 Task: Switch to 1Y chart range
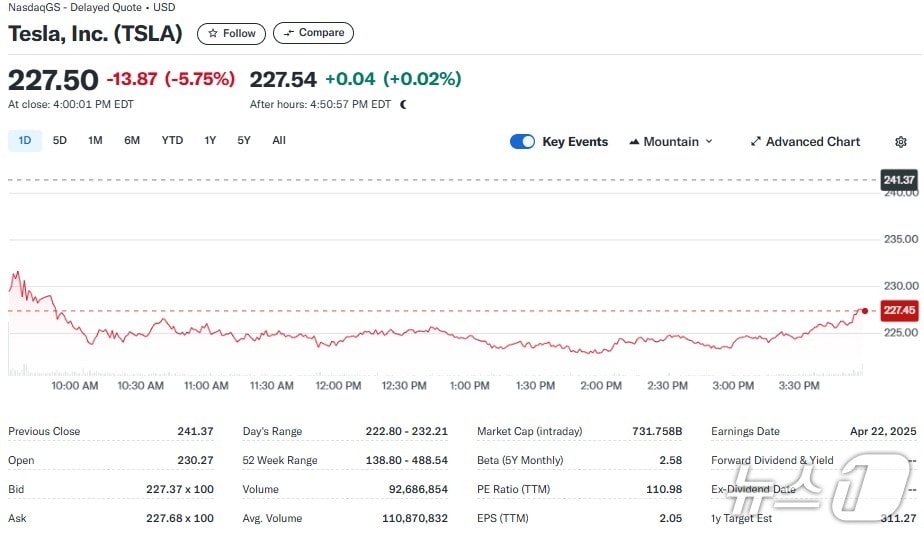[x=210, y=141]
